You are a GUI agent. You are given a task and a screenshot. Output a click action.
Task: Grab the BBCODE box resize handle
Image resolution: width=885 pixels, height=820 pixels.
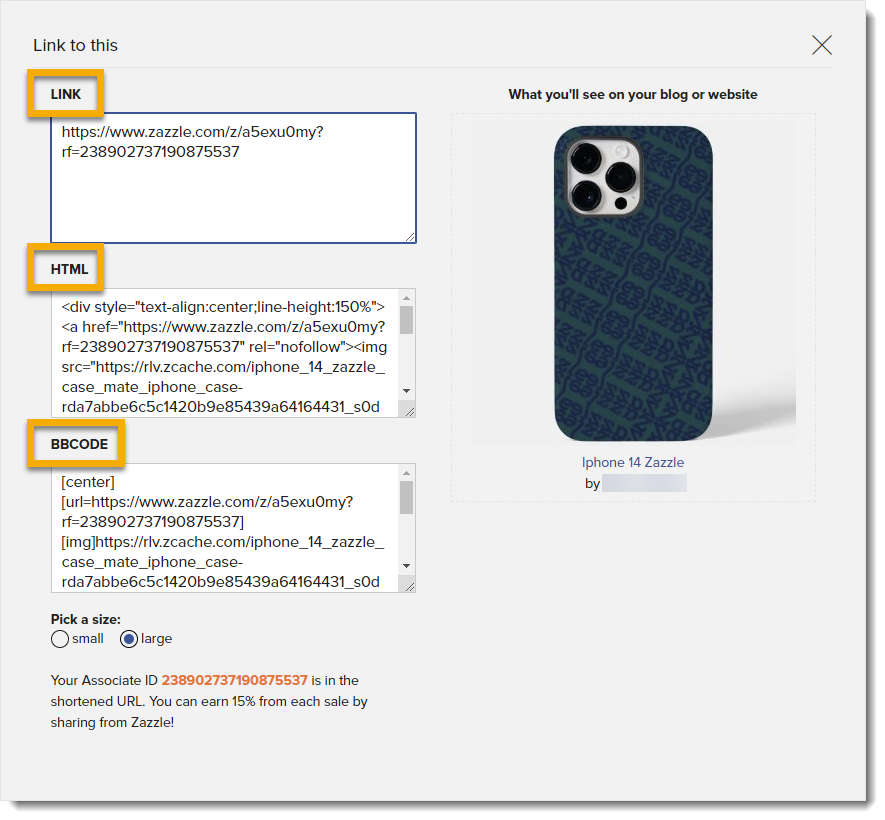(x=406, y=584)
